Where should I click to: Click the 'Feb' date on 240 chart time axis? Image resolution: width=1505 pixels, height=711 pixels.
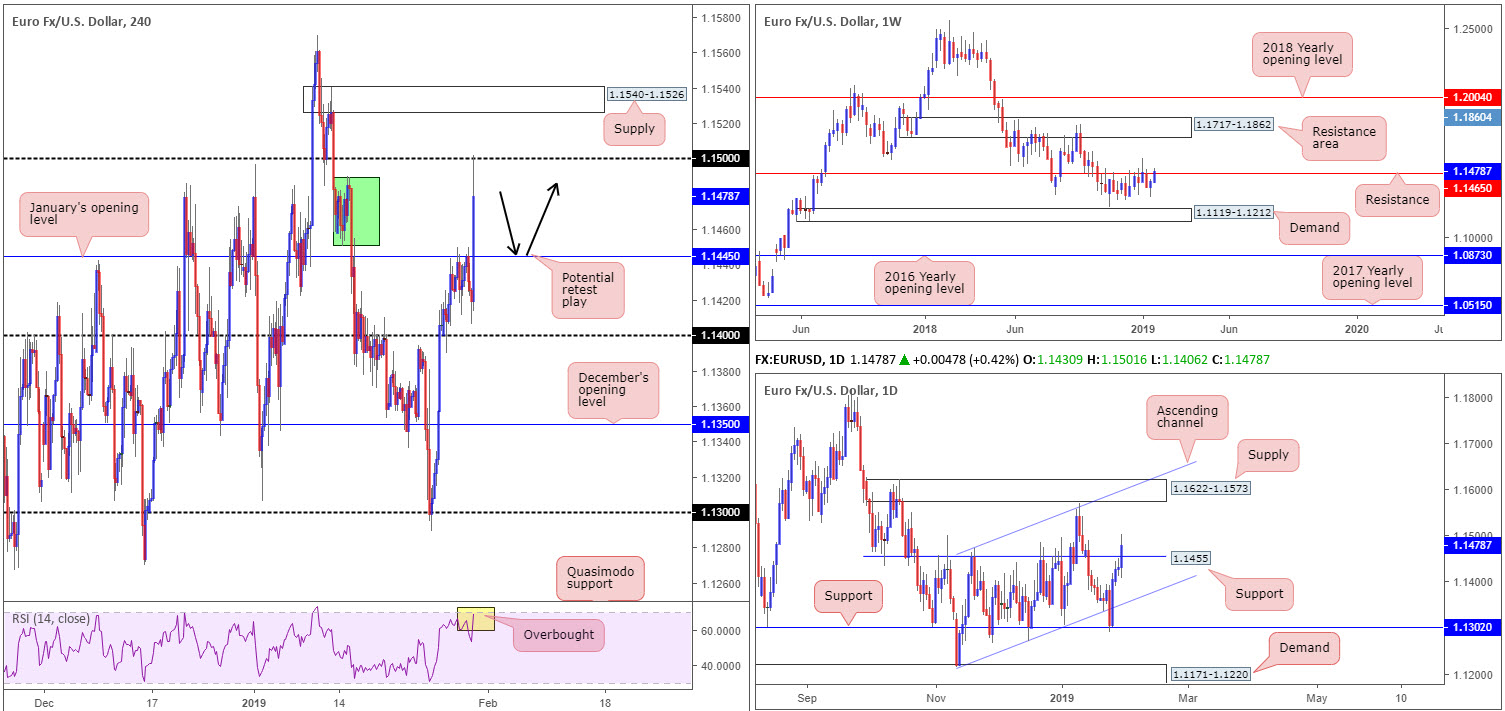487,701
